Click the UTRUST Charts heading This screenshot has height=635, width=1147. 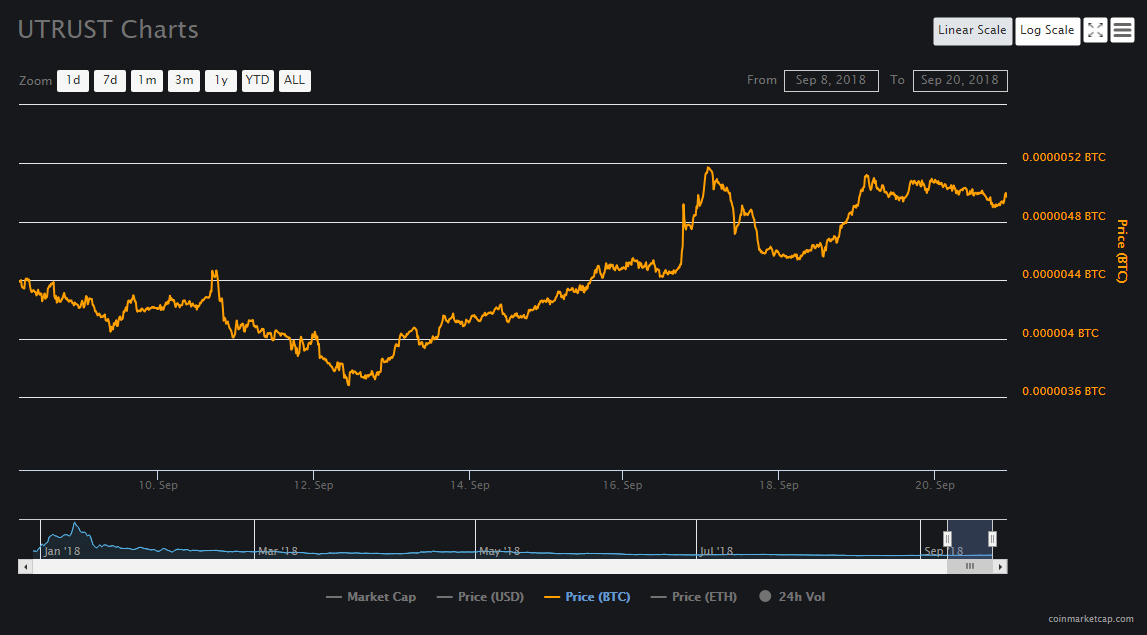[x=108, y=30]
